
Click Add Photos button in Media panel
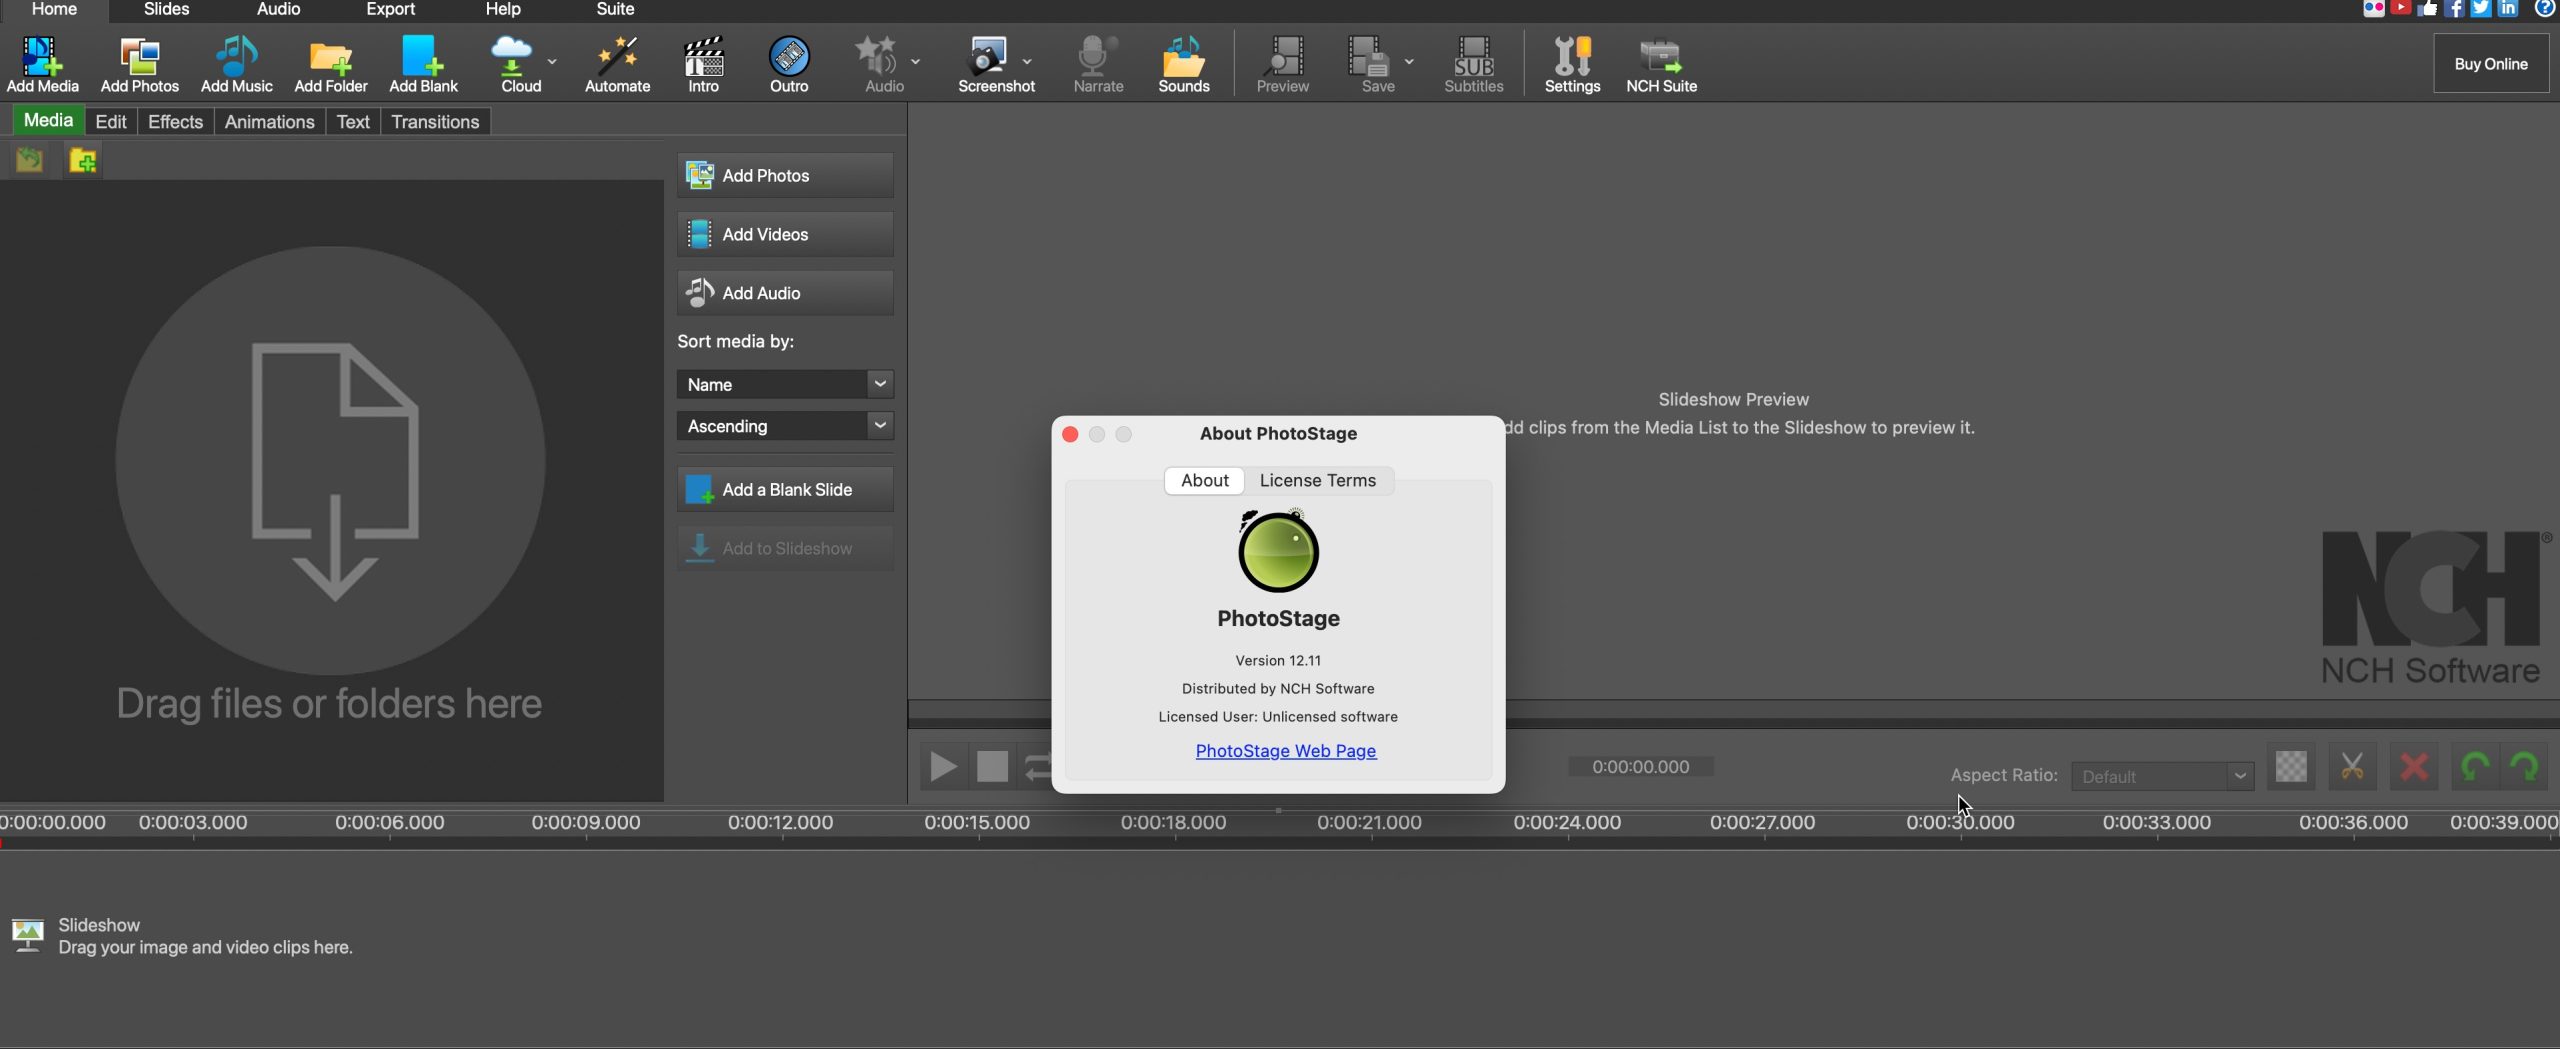(785, 175)
